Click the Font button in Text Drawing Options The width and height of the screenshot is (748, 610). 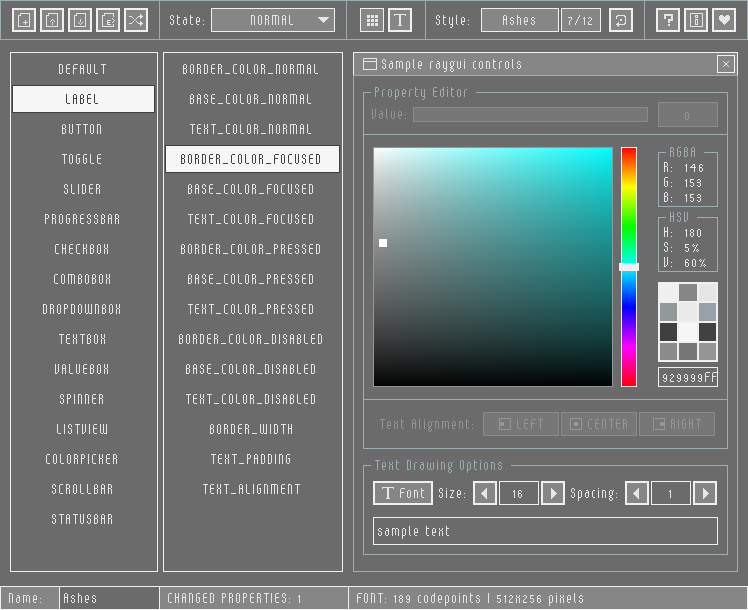click(x=403, y=493)
